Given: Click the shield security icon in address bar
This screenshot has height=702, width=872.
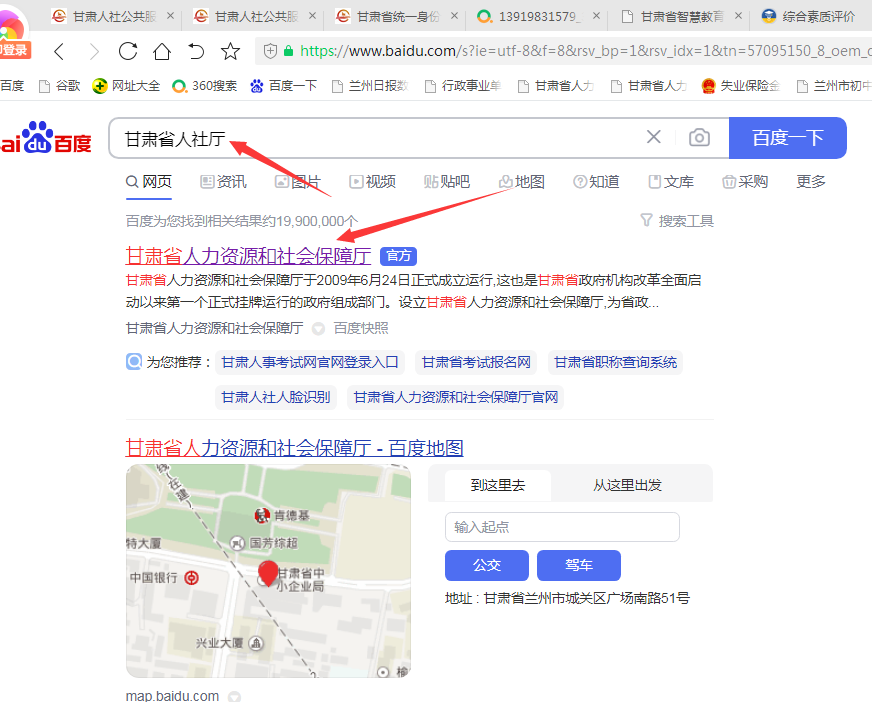Looking at the screenshot, I should coord(270,51).
